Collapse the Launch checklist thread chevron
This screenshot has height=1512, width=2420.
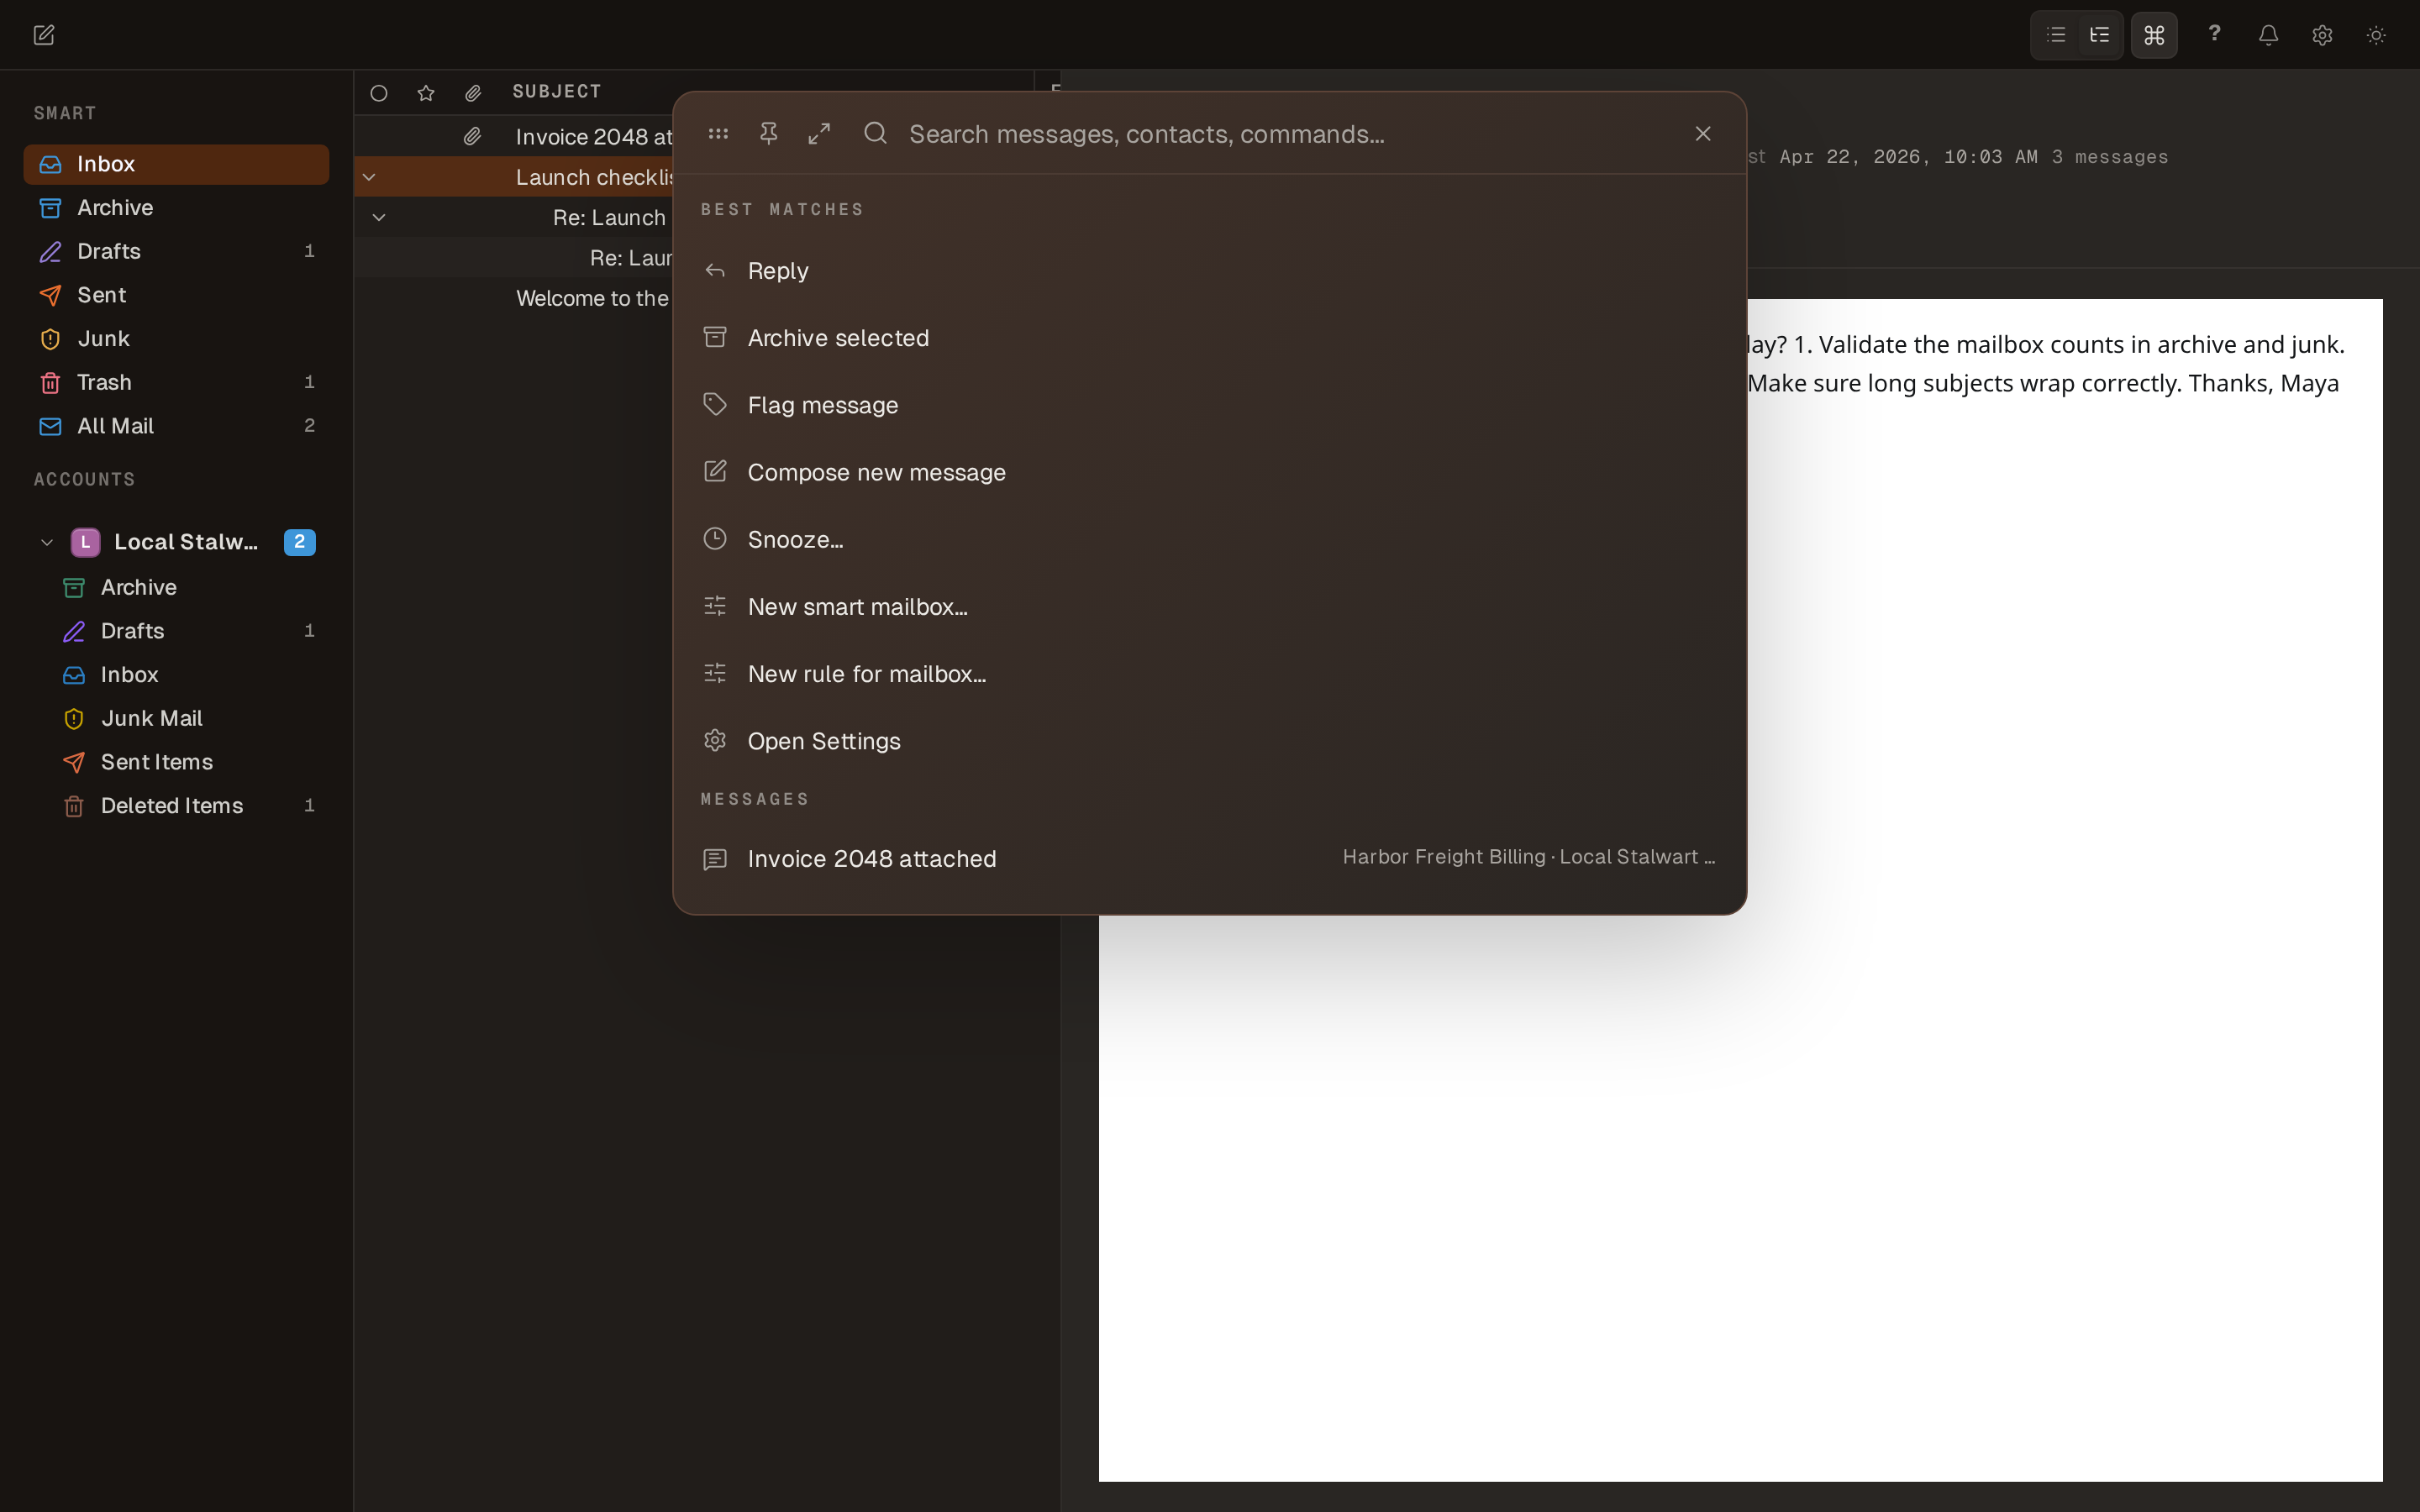369,177
